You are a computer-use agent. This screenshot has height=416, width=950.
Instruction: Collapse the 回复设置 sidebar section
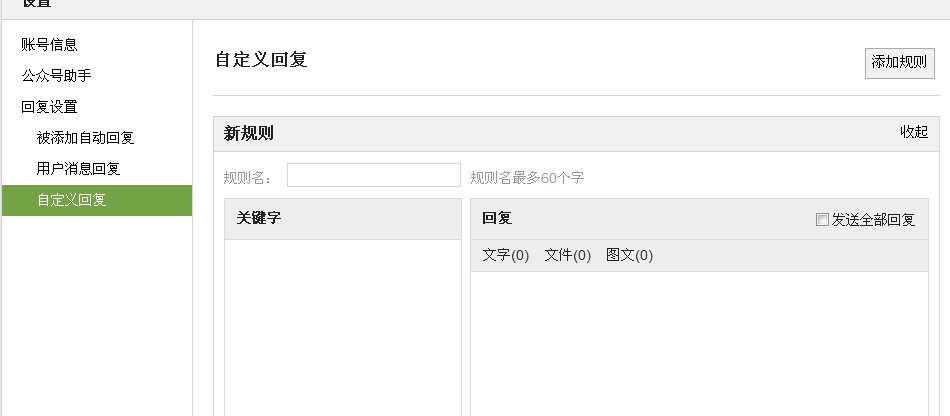(x=50, y=106)
